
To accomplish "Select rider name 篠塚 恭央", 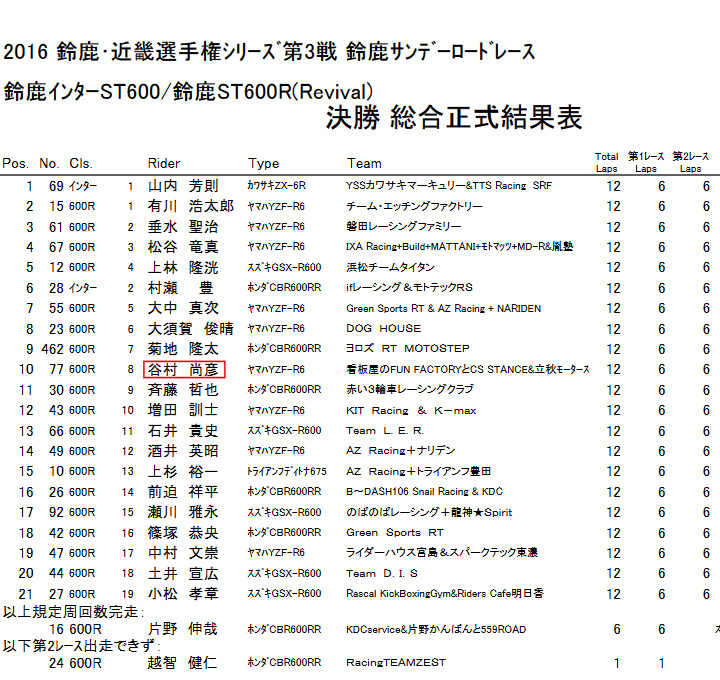I will tap(183, 533).
